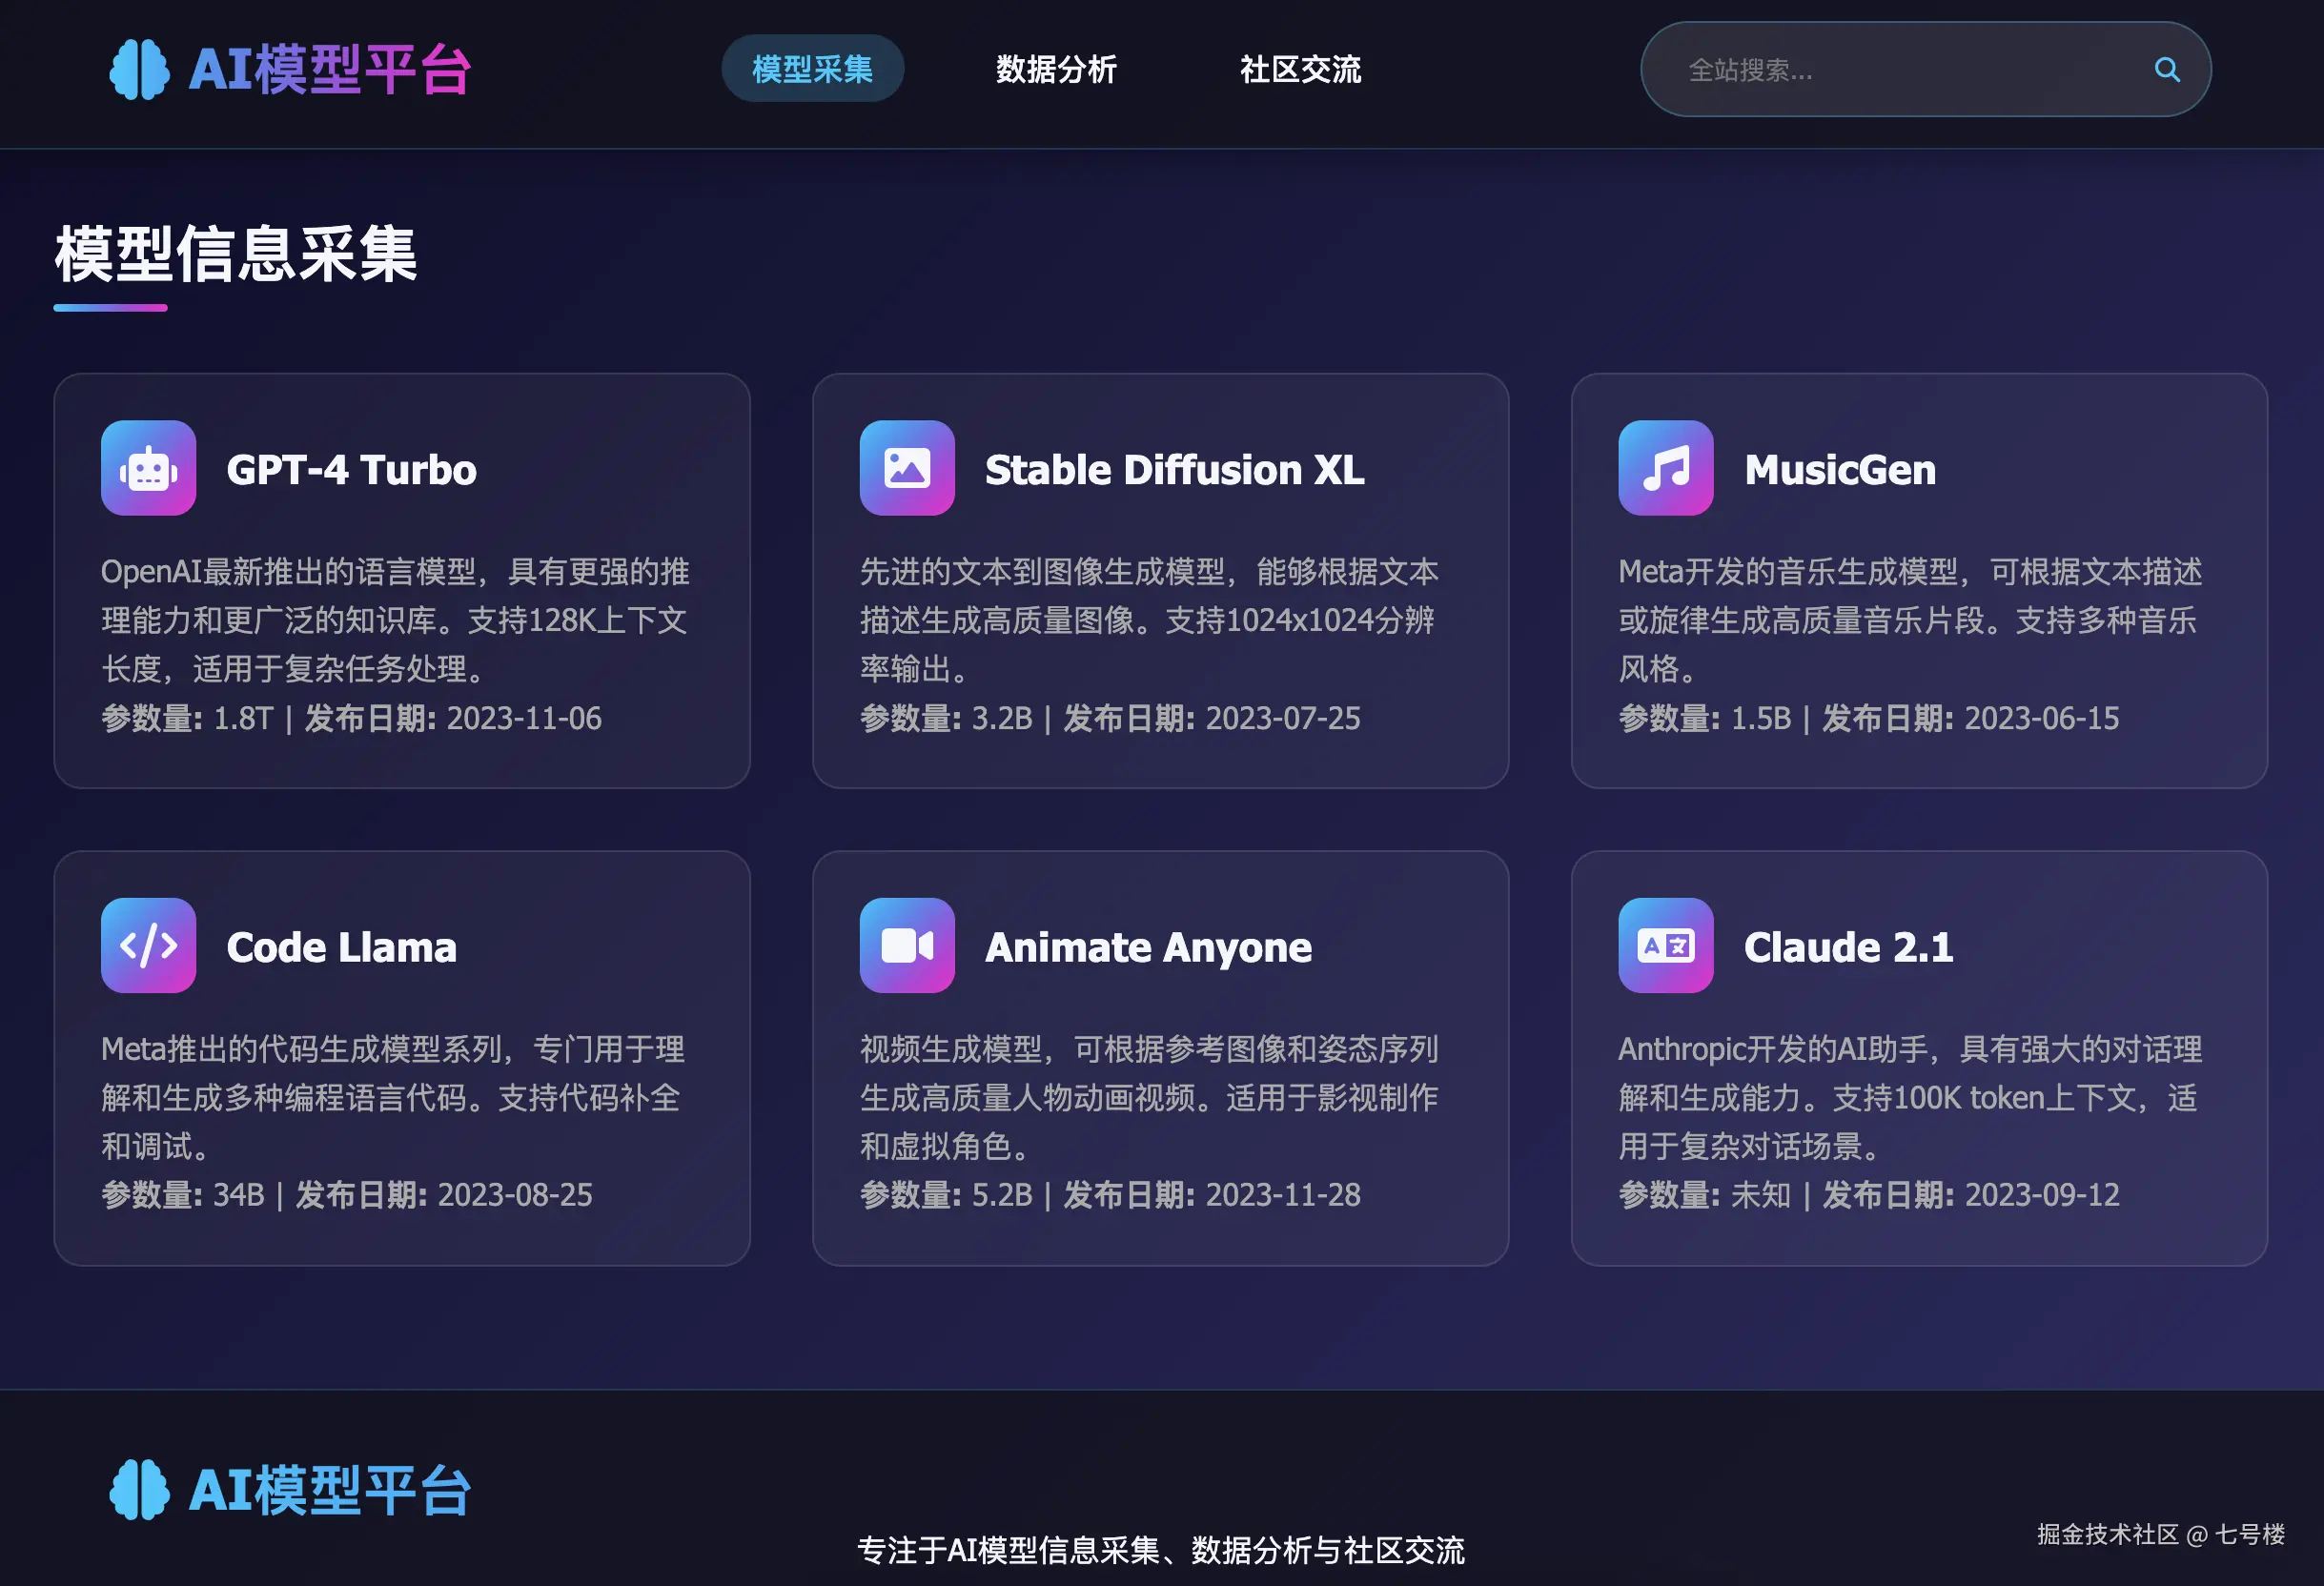Click the Claude 2.1 model title
This screenshot has width=2324, height=1586.
1848,947
